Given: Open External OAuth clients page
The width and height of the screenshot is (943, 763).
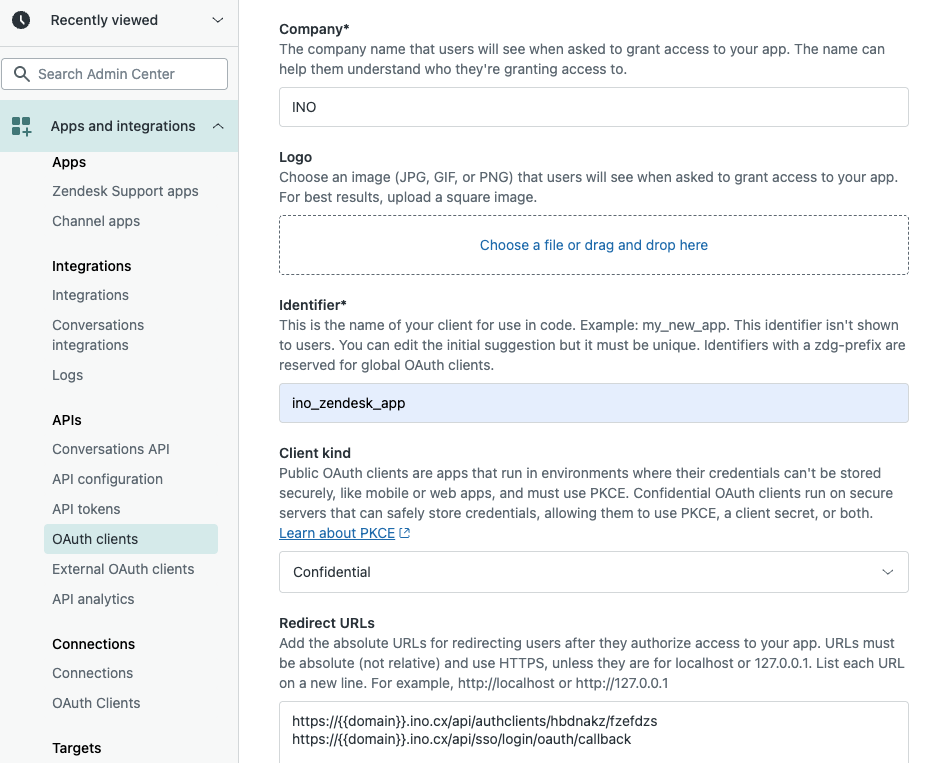Looking at the screenshot, I should 123,569.
